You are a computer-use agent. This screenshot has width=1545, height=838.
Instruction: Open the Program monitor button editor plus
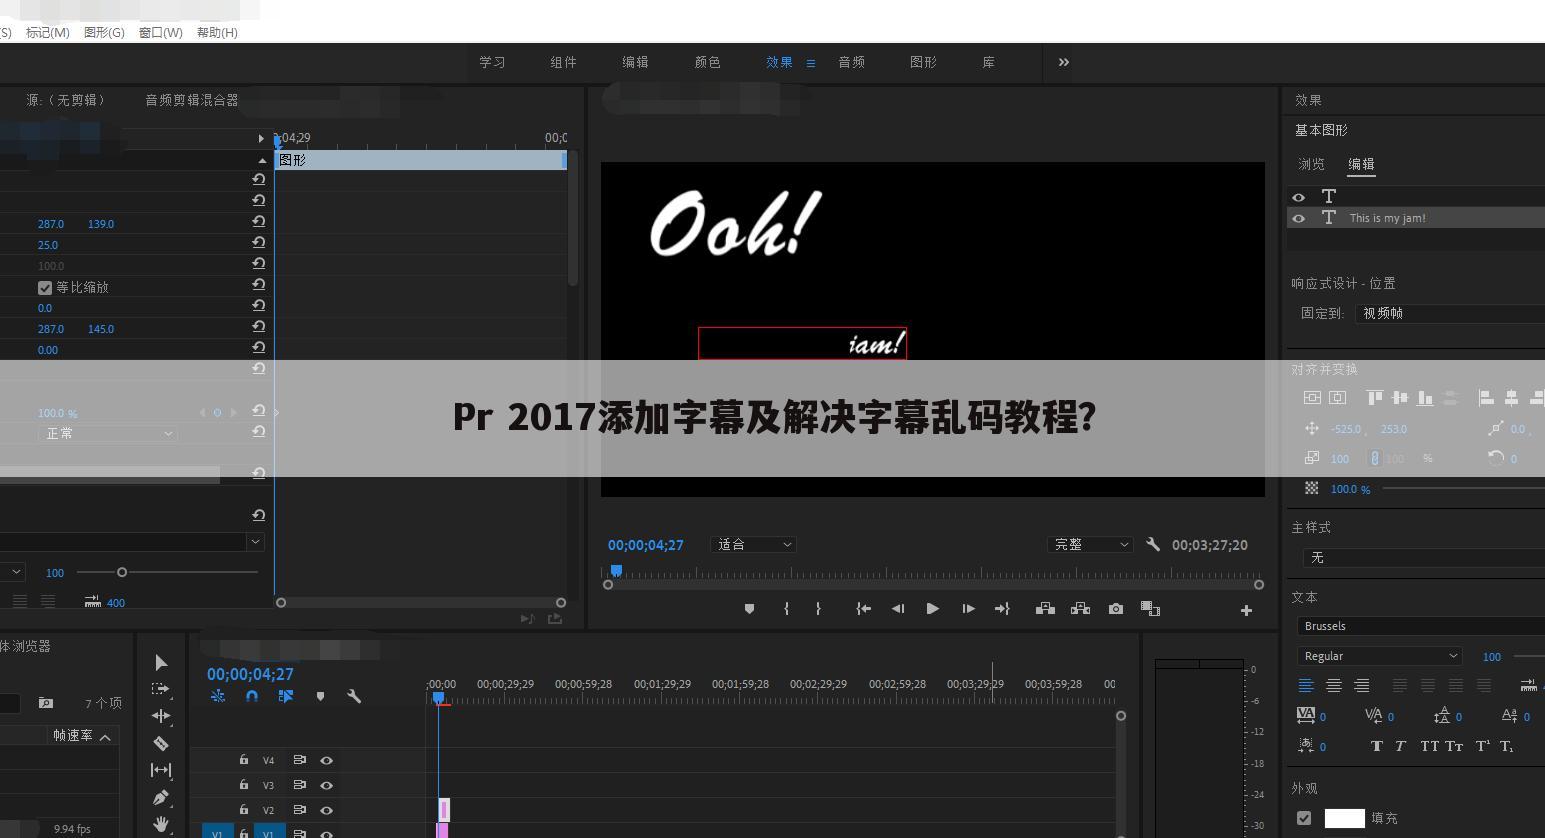click(x=1246, y=610)
